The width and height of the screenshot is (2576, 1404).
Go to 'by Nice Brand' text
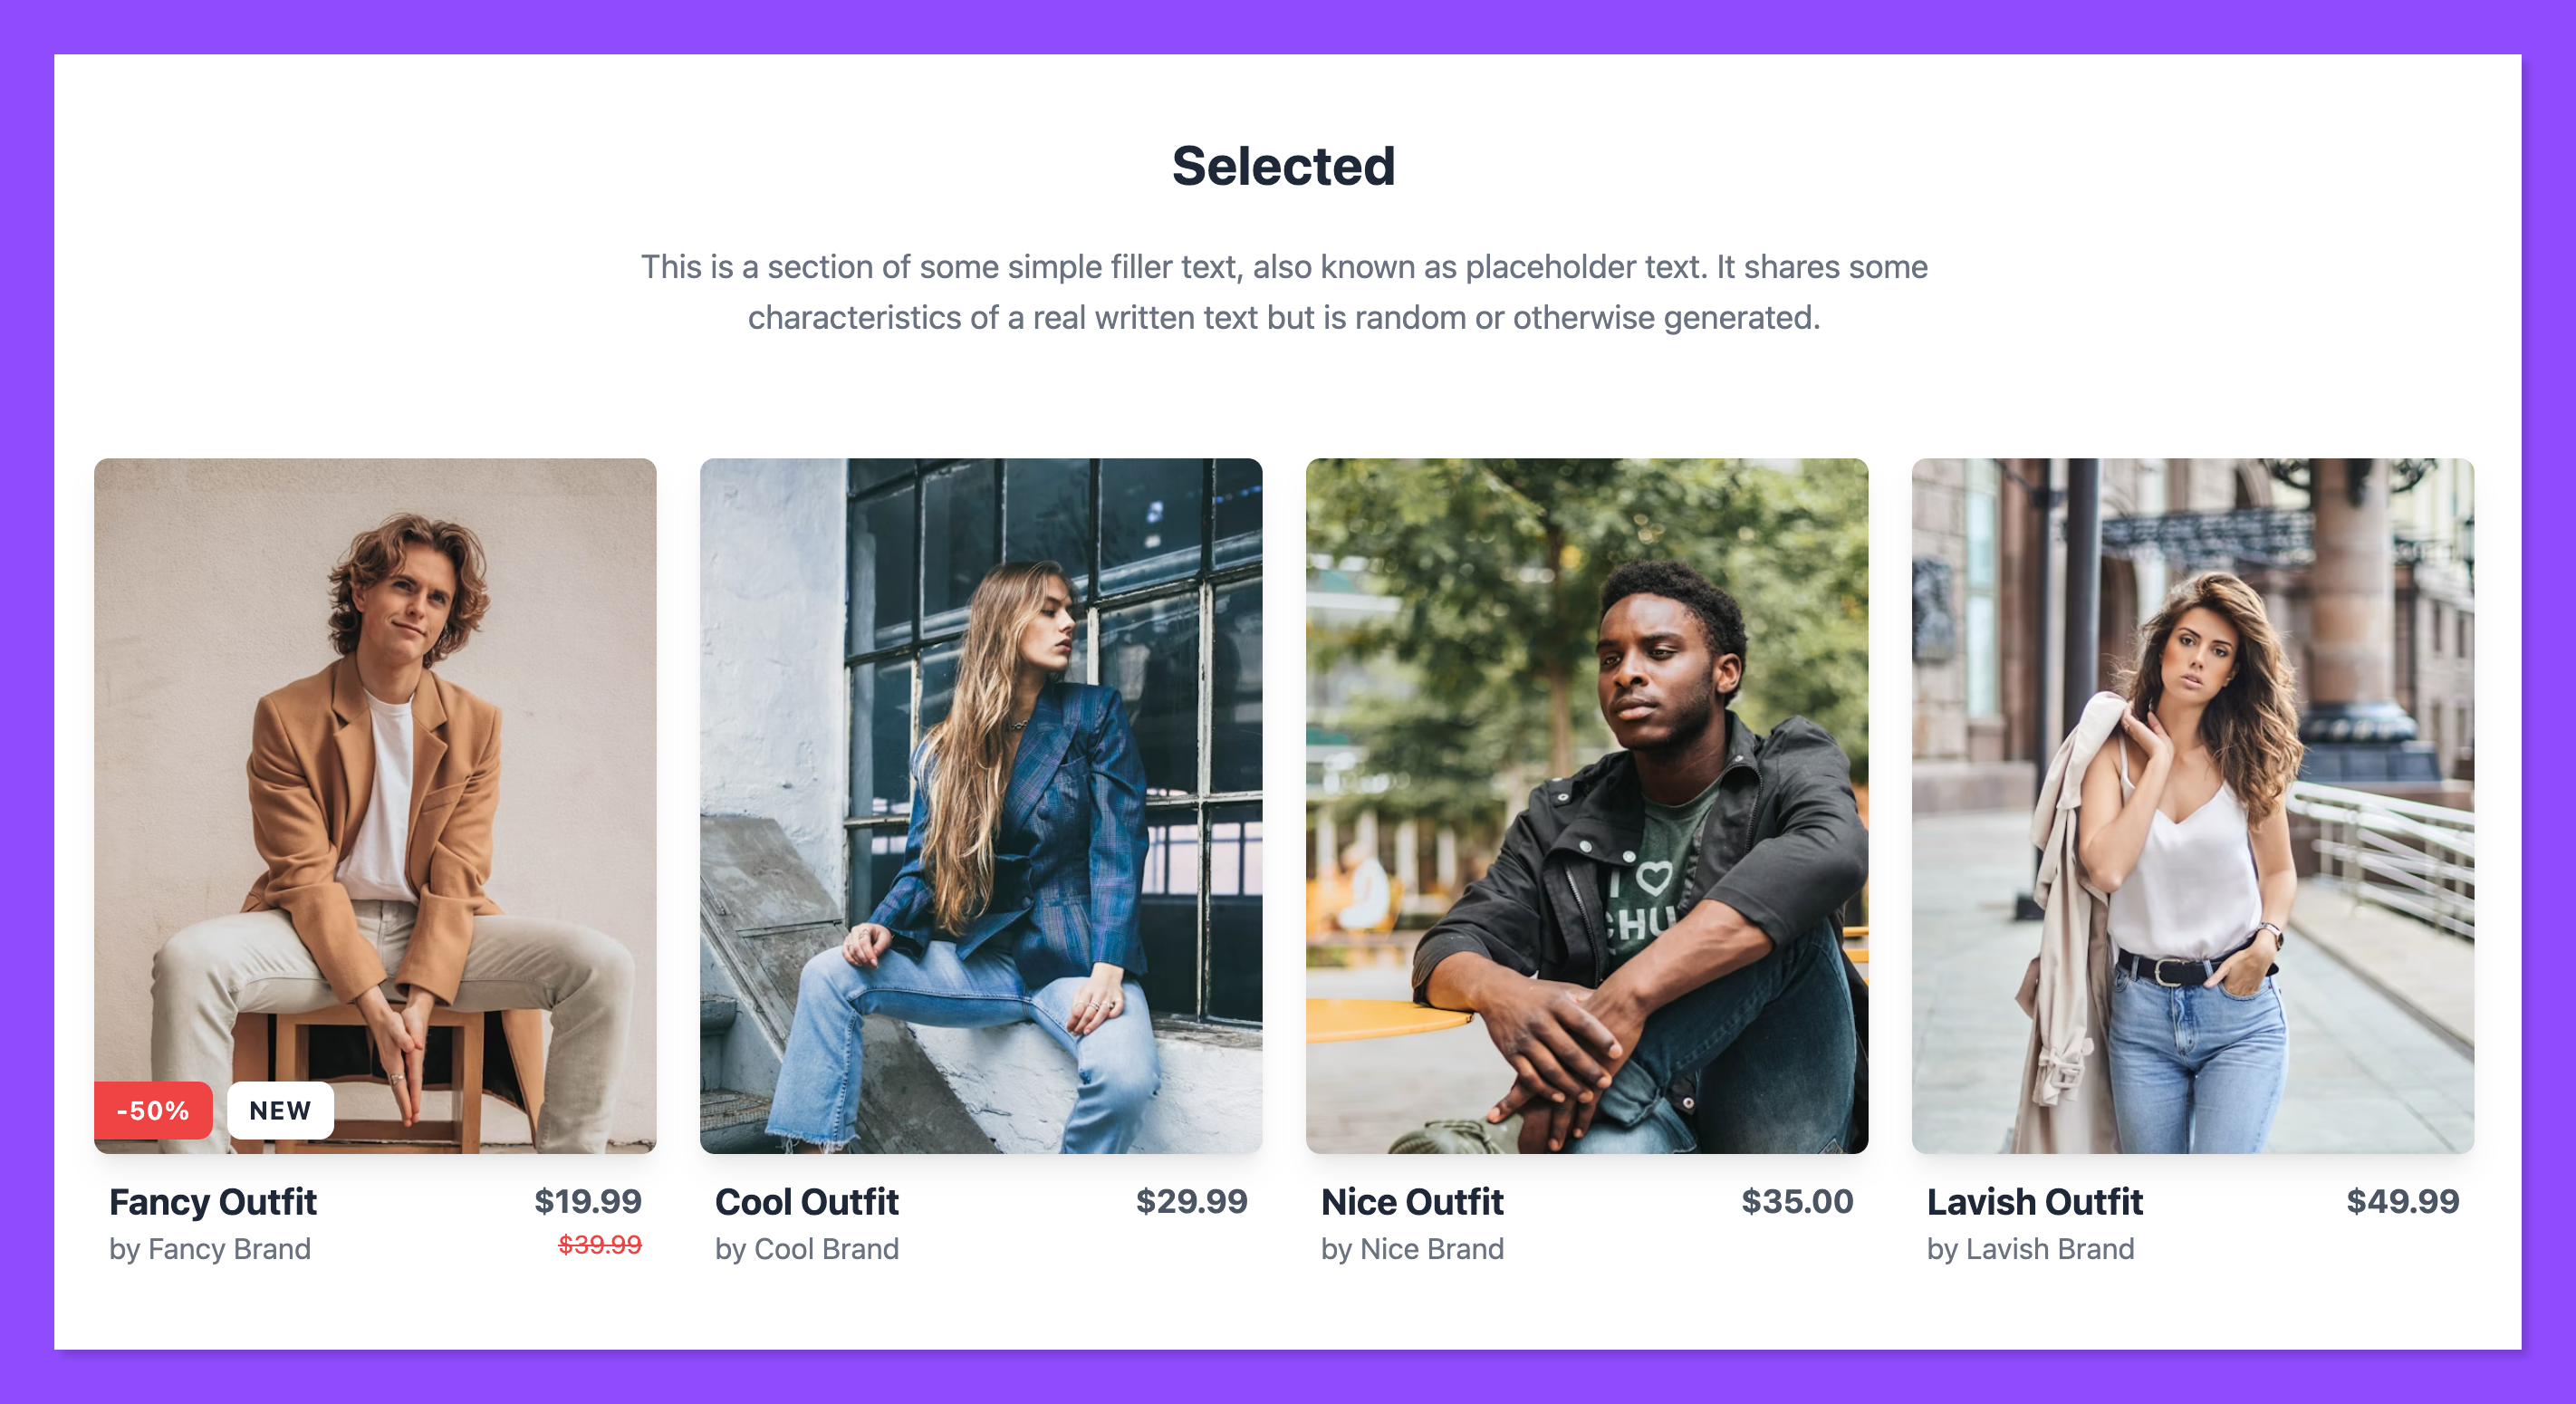click(x=1412, y=1249)
